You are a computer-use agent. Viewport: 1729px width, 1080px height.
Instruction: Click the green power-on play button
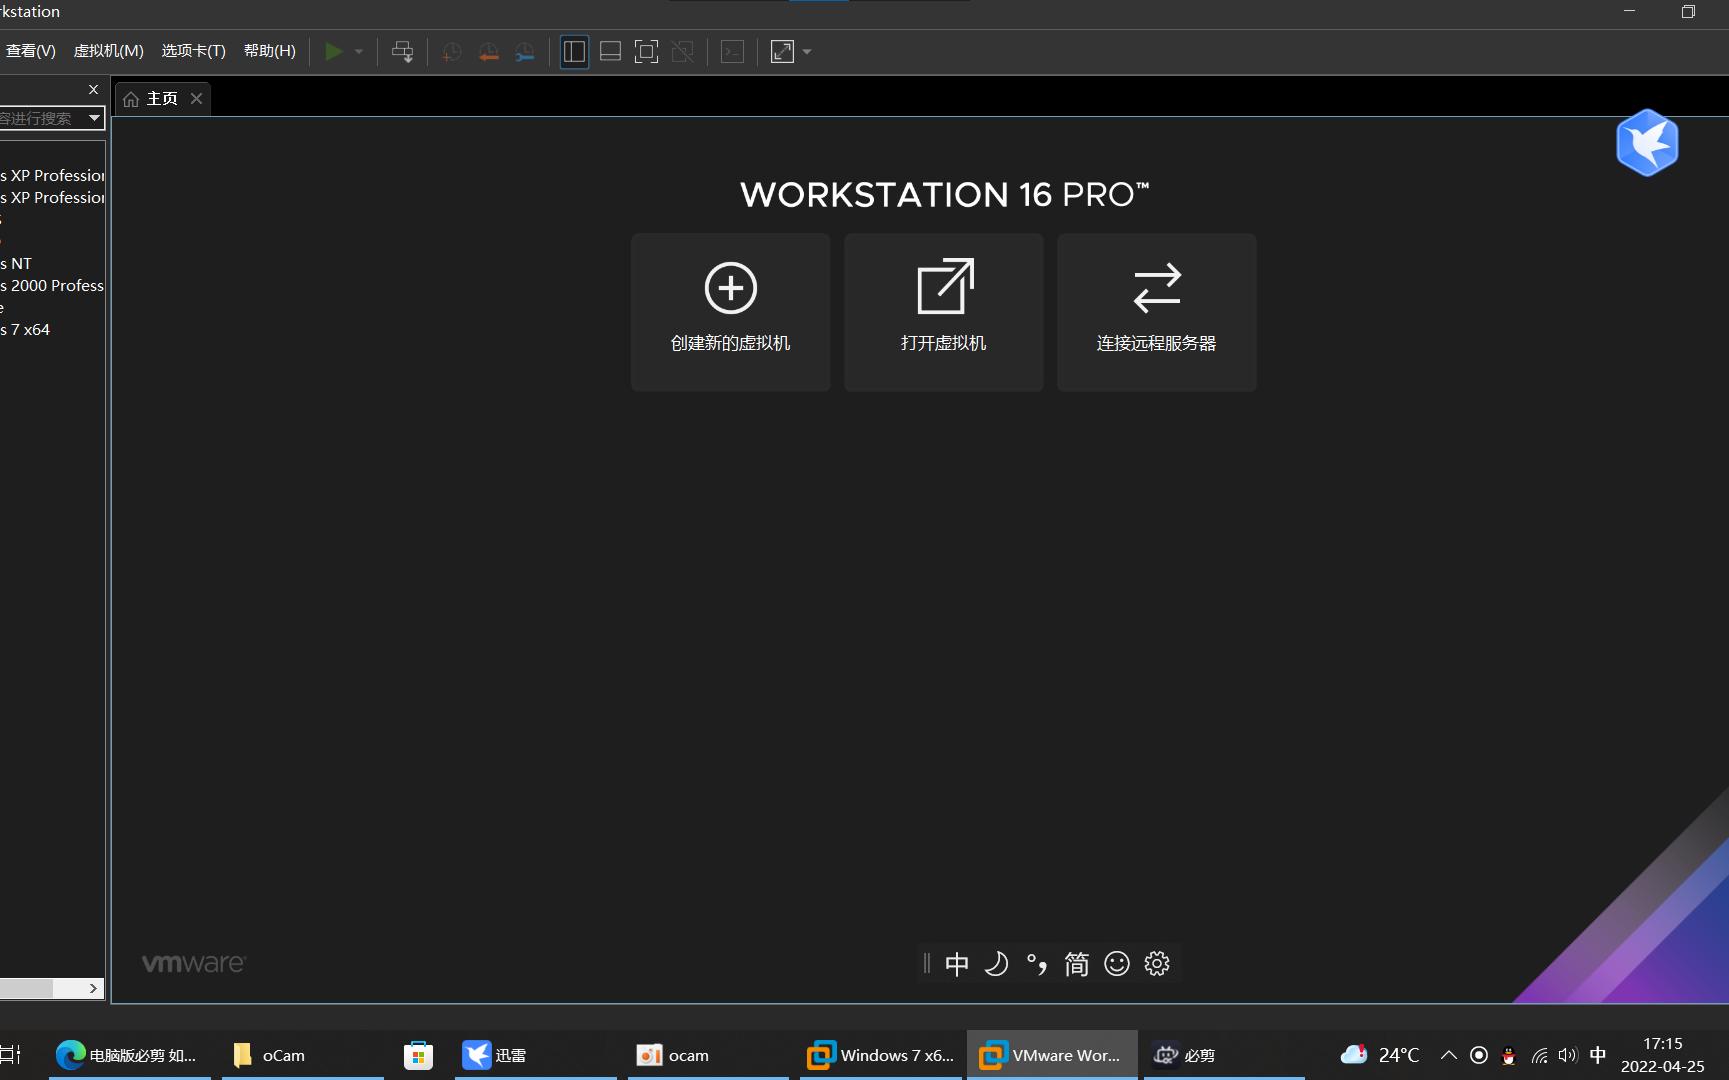(334, 51)
